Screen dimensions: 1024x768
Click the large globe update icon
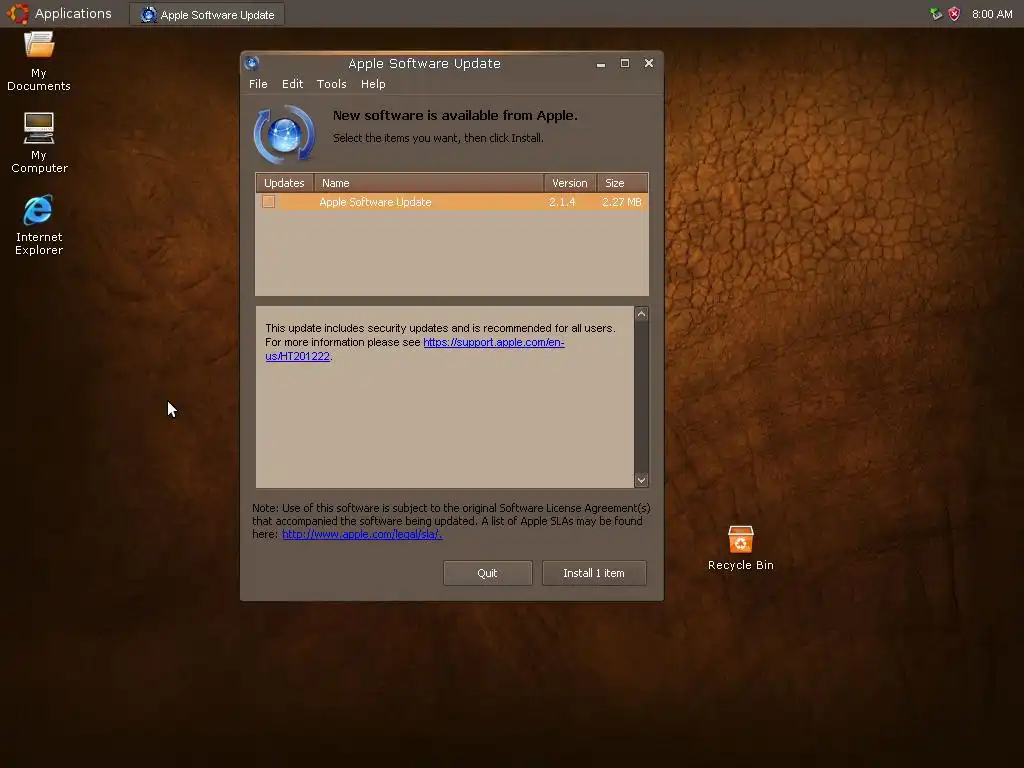pos(284,135)
